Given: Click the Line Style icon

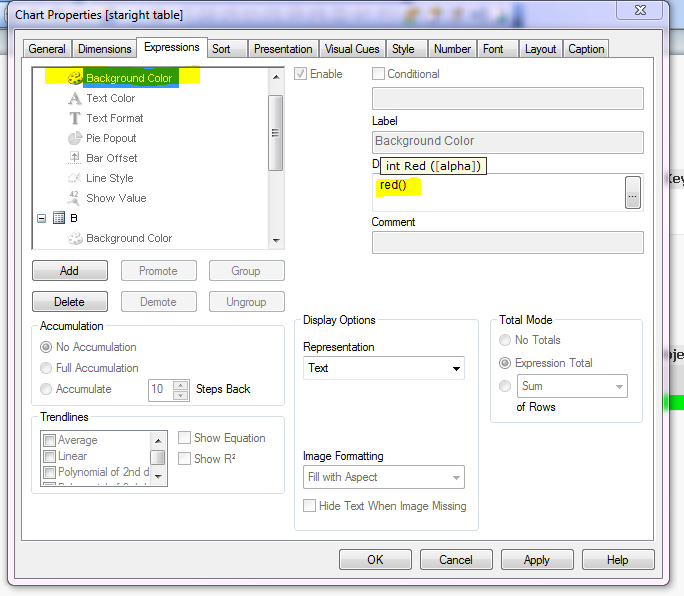Looking at the screenshot, I should click(75, 178).
